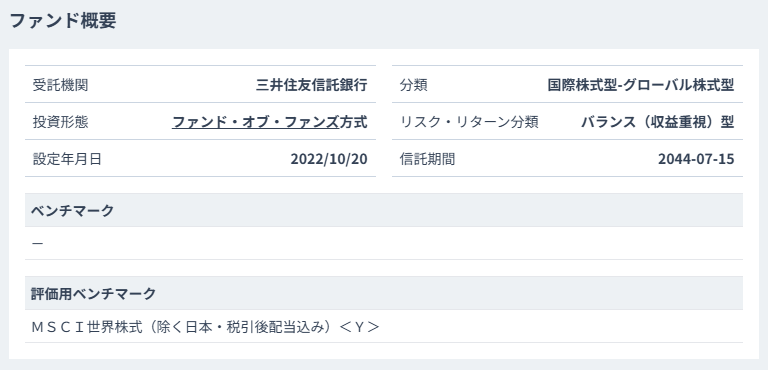768x370 pixels.
Task: Select the 2022/10/20 inception date
Action: (329, 159)
